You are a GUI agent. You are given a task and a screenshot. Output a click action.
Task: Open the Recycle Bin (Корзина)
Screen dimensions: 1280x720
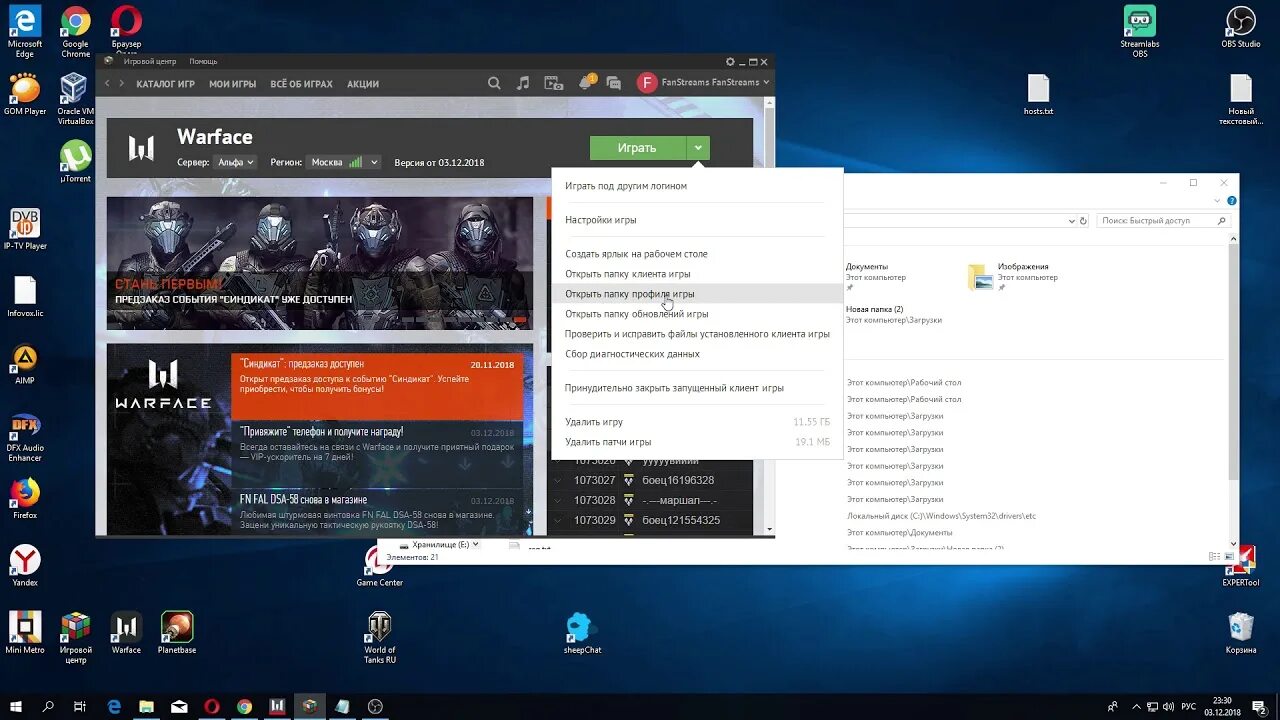(x=1241, y=633)
